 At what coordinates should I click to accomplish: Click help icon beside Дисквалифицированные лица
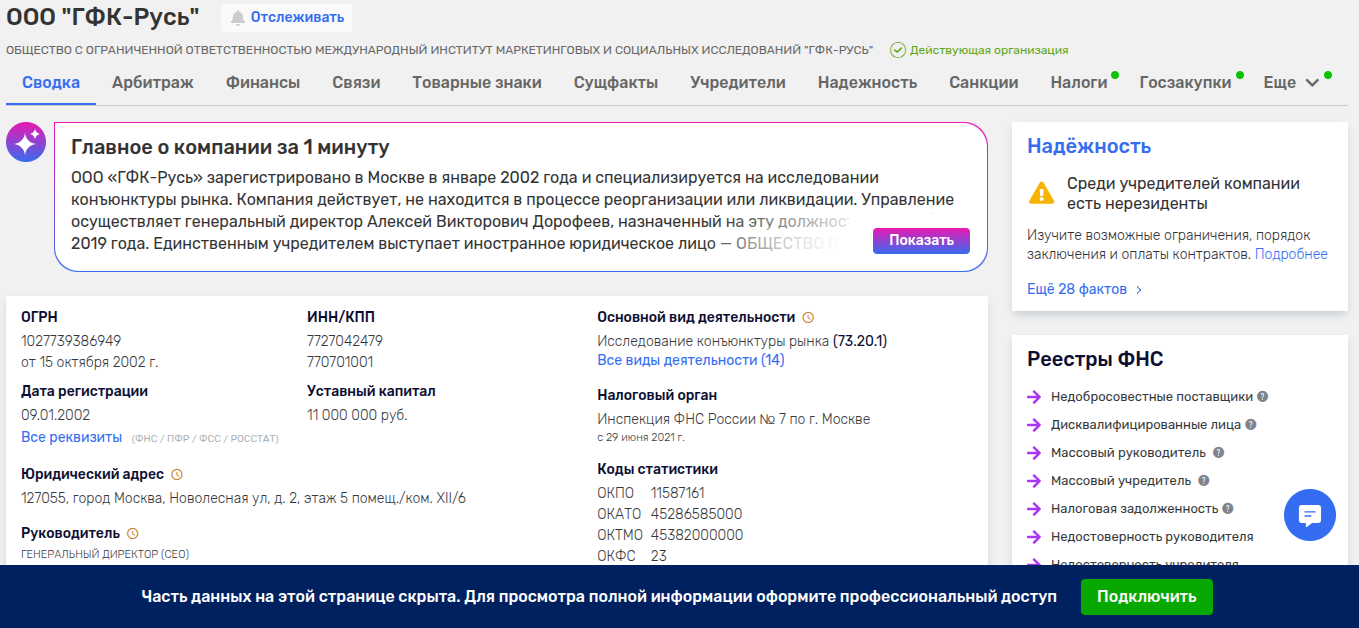[1251, 424]
